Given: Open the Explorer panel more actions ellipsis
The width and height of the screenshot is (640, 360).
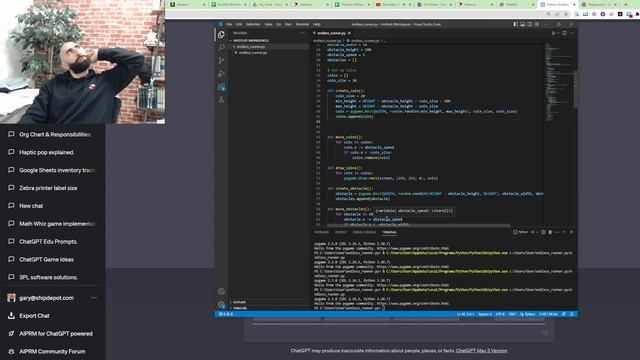Looking at the screenshot, I should point(302,33).
